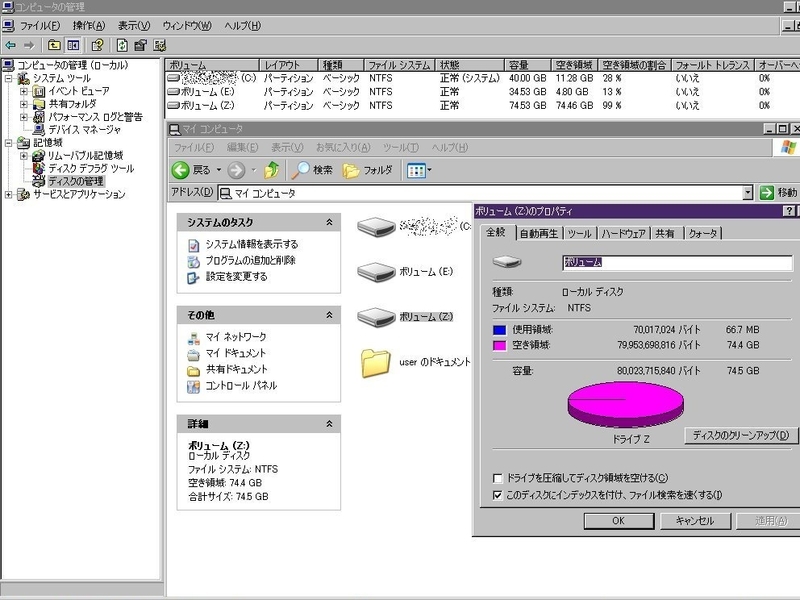Select ディスク デフラグ ツール in the tree

(x=91, y=168)
